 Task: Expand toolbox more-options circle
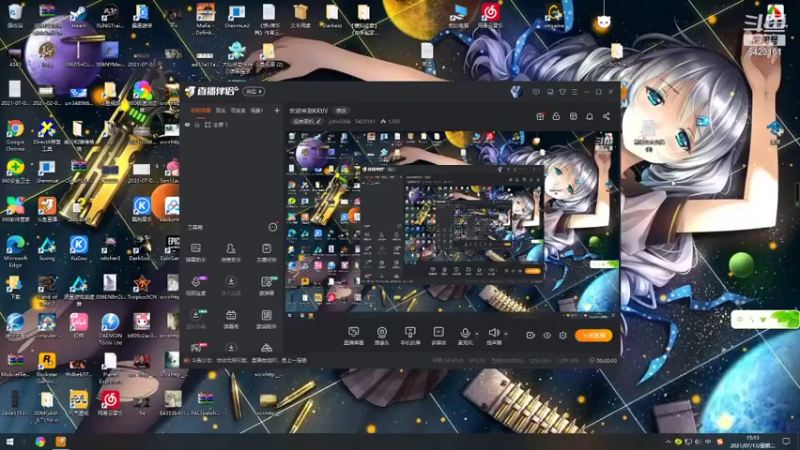click(272, 227)
